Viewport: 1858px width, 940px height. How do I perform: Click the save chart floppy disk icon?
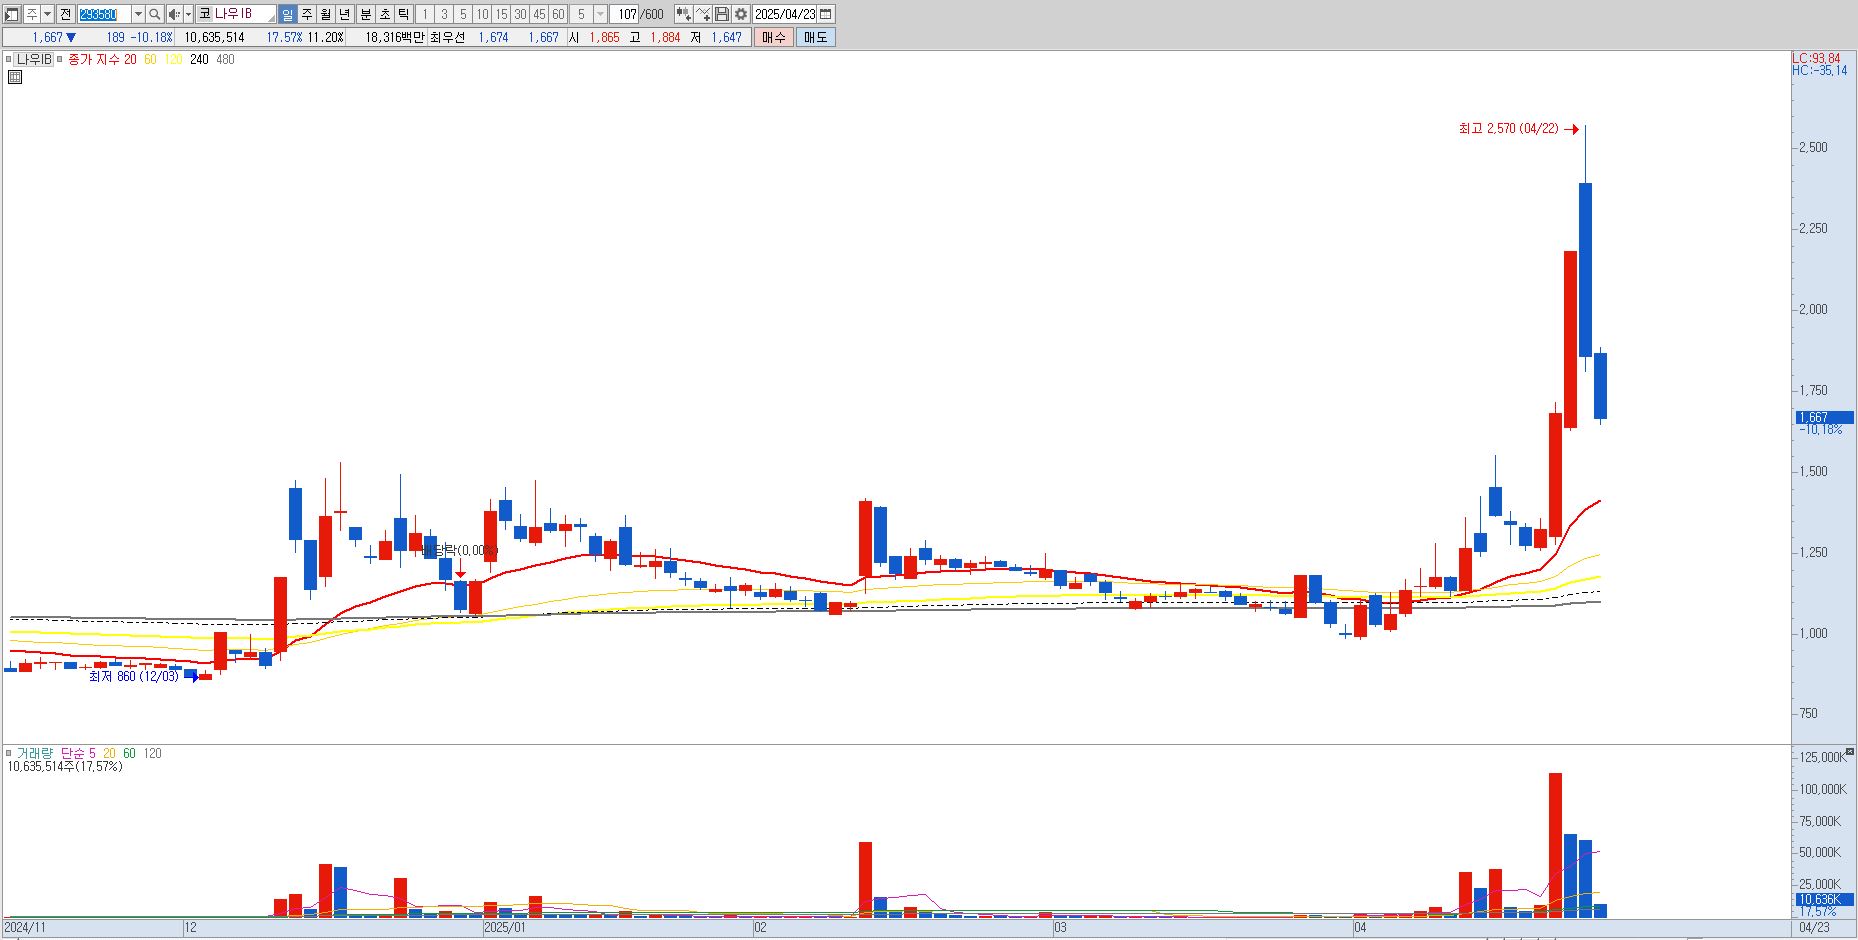tap(722, 14)
